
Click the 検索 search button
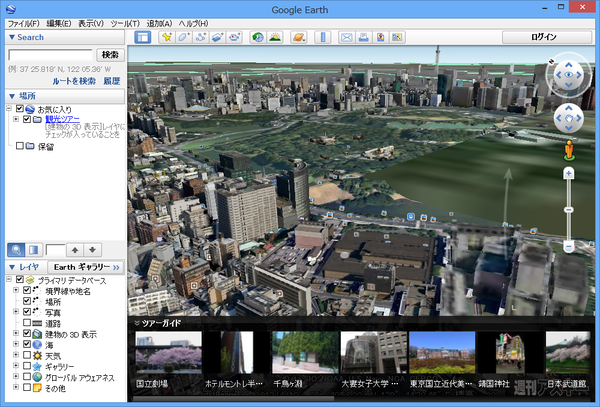click(x=109, y=54)
